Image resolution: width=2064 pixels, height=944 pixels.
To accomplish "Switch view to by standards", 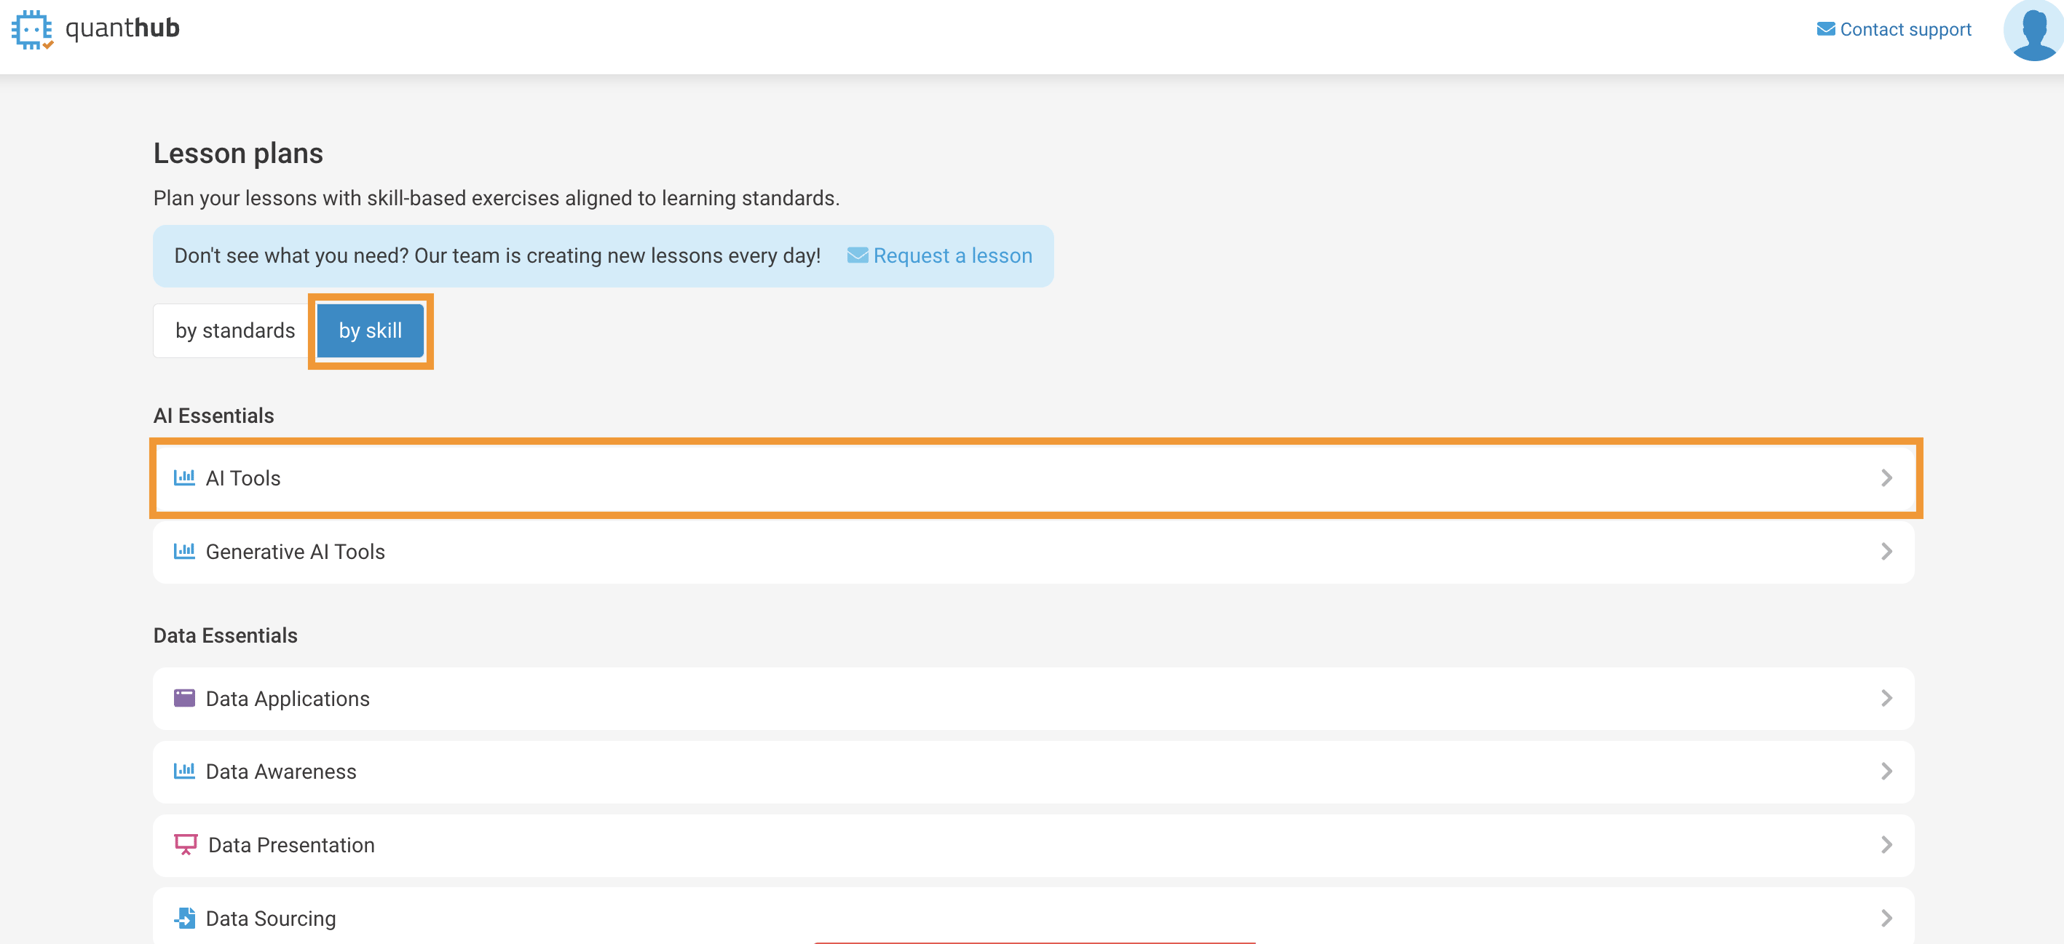I will (235, 331).
